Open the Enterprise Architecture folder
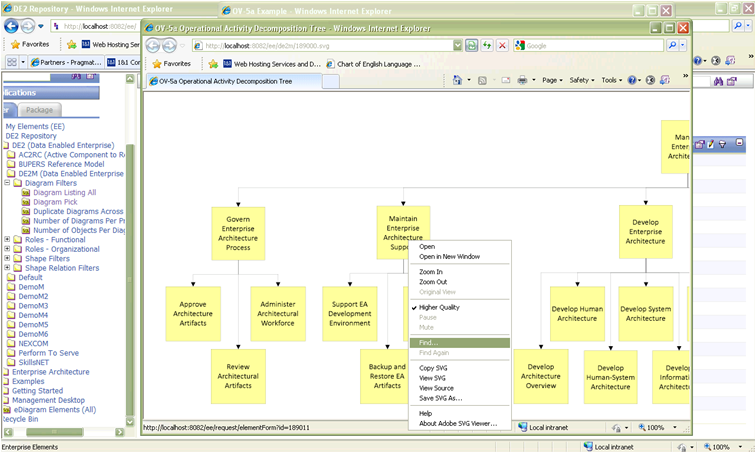The image size is (755, 452). tap(51, 372)
